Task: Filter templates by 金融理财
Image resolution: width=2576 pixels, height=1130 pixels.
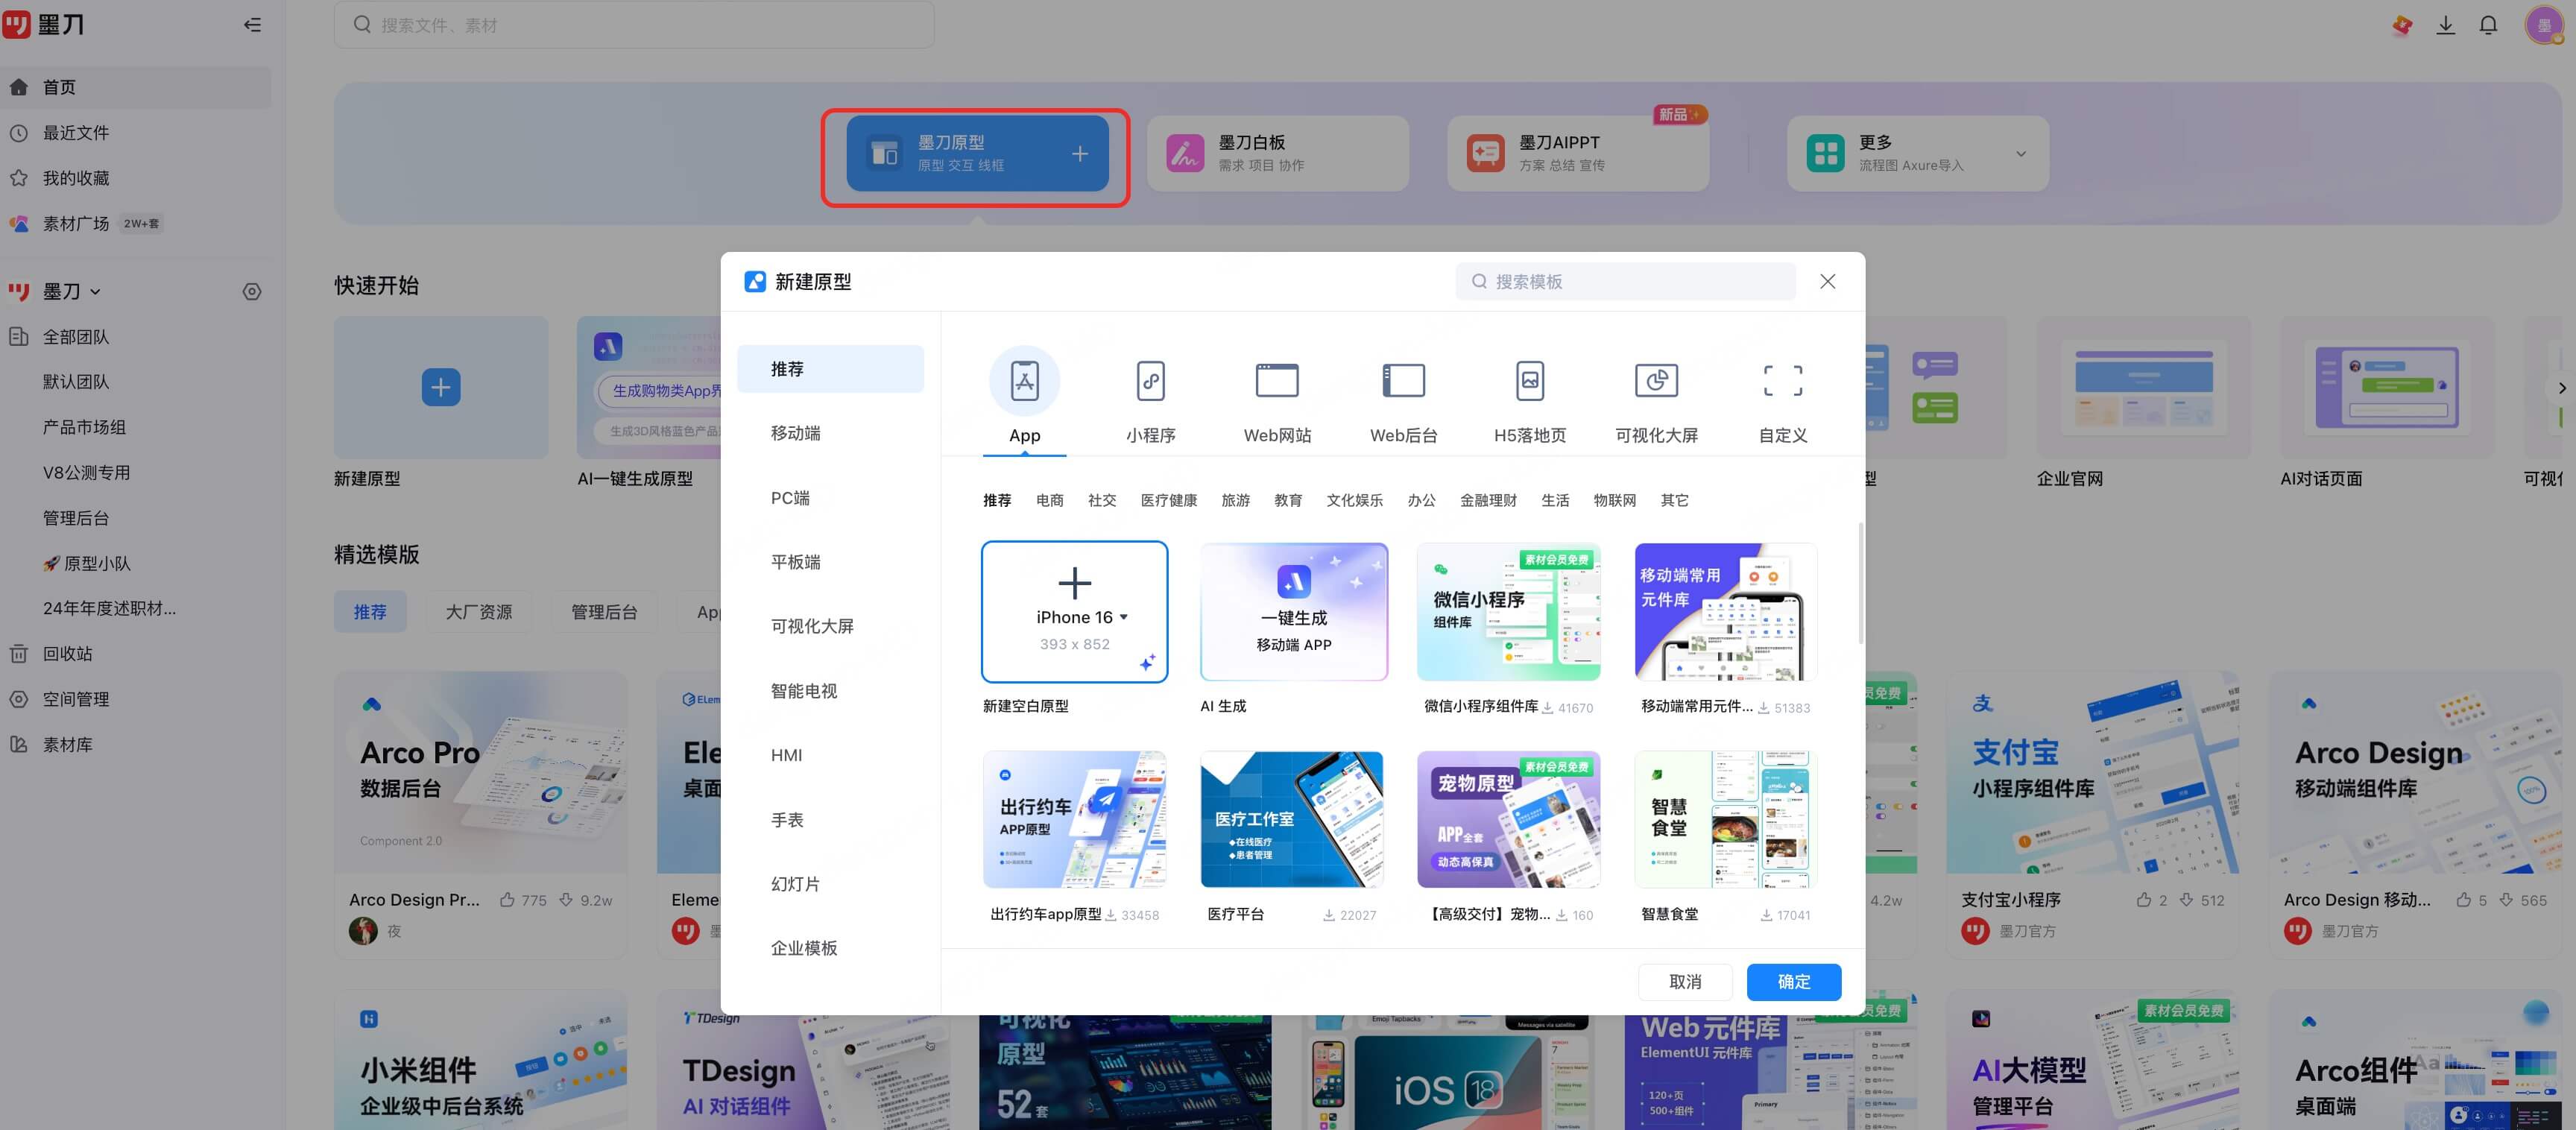Action: tap(1488, 500)
